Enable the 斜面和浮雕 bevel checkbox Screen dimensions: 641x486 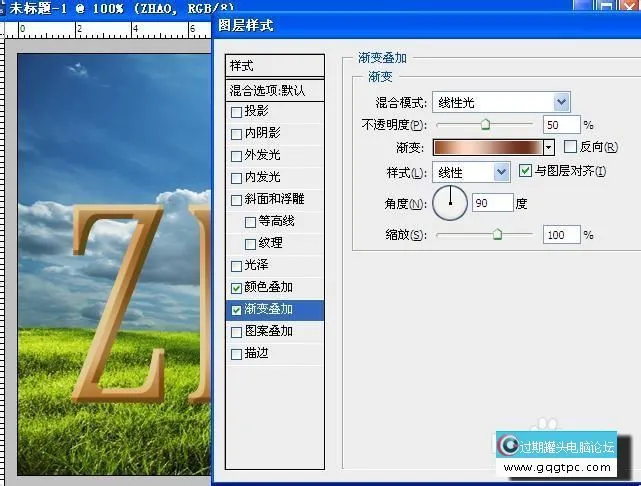(x=236, y=201)
